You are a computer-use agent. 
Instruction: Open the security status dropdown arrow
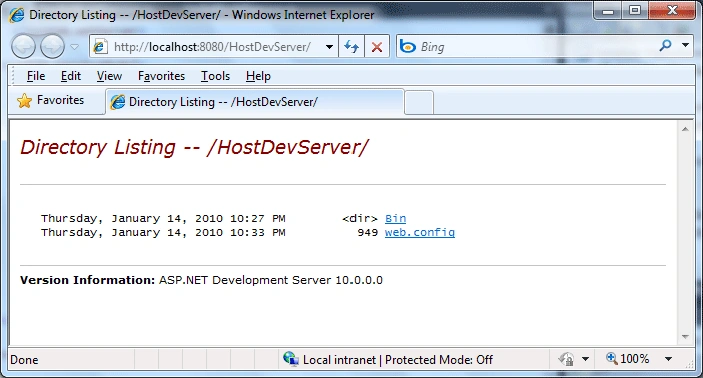click(585, 359)
